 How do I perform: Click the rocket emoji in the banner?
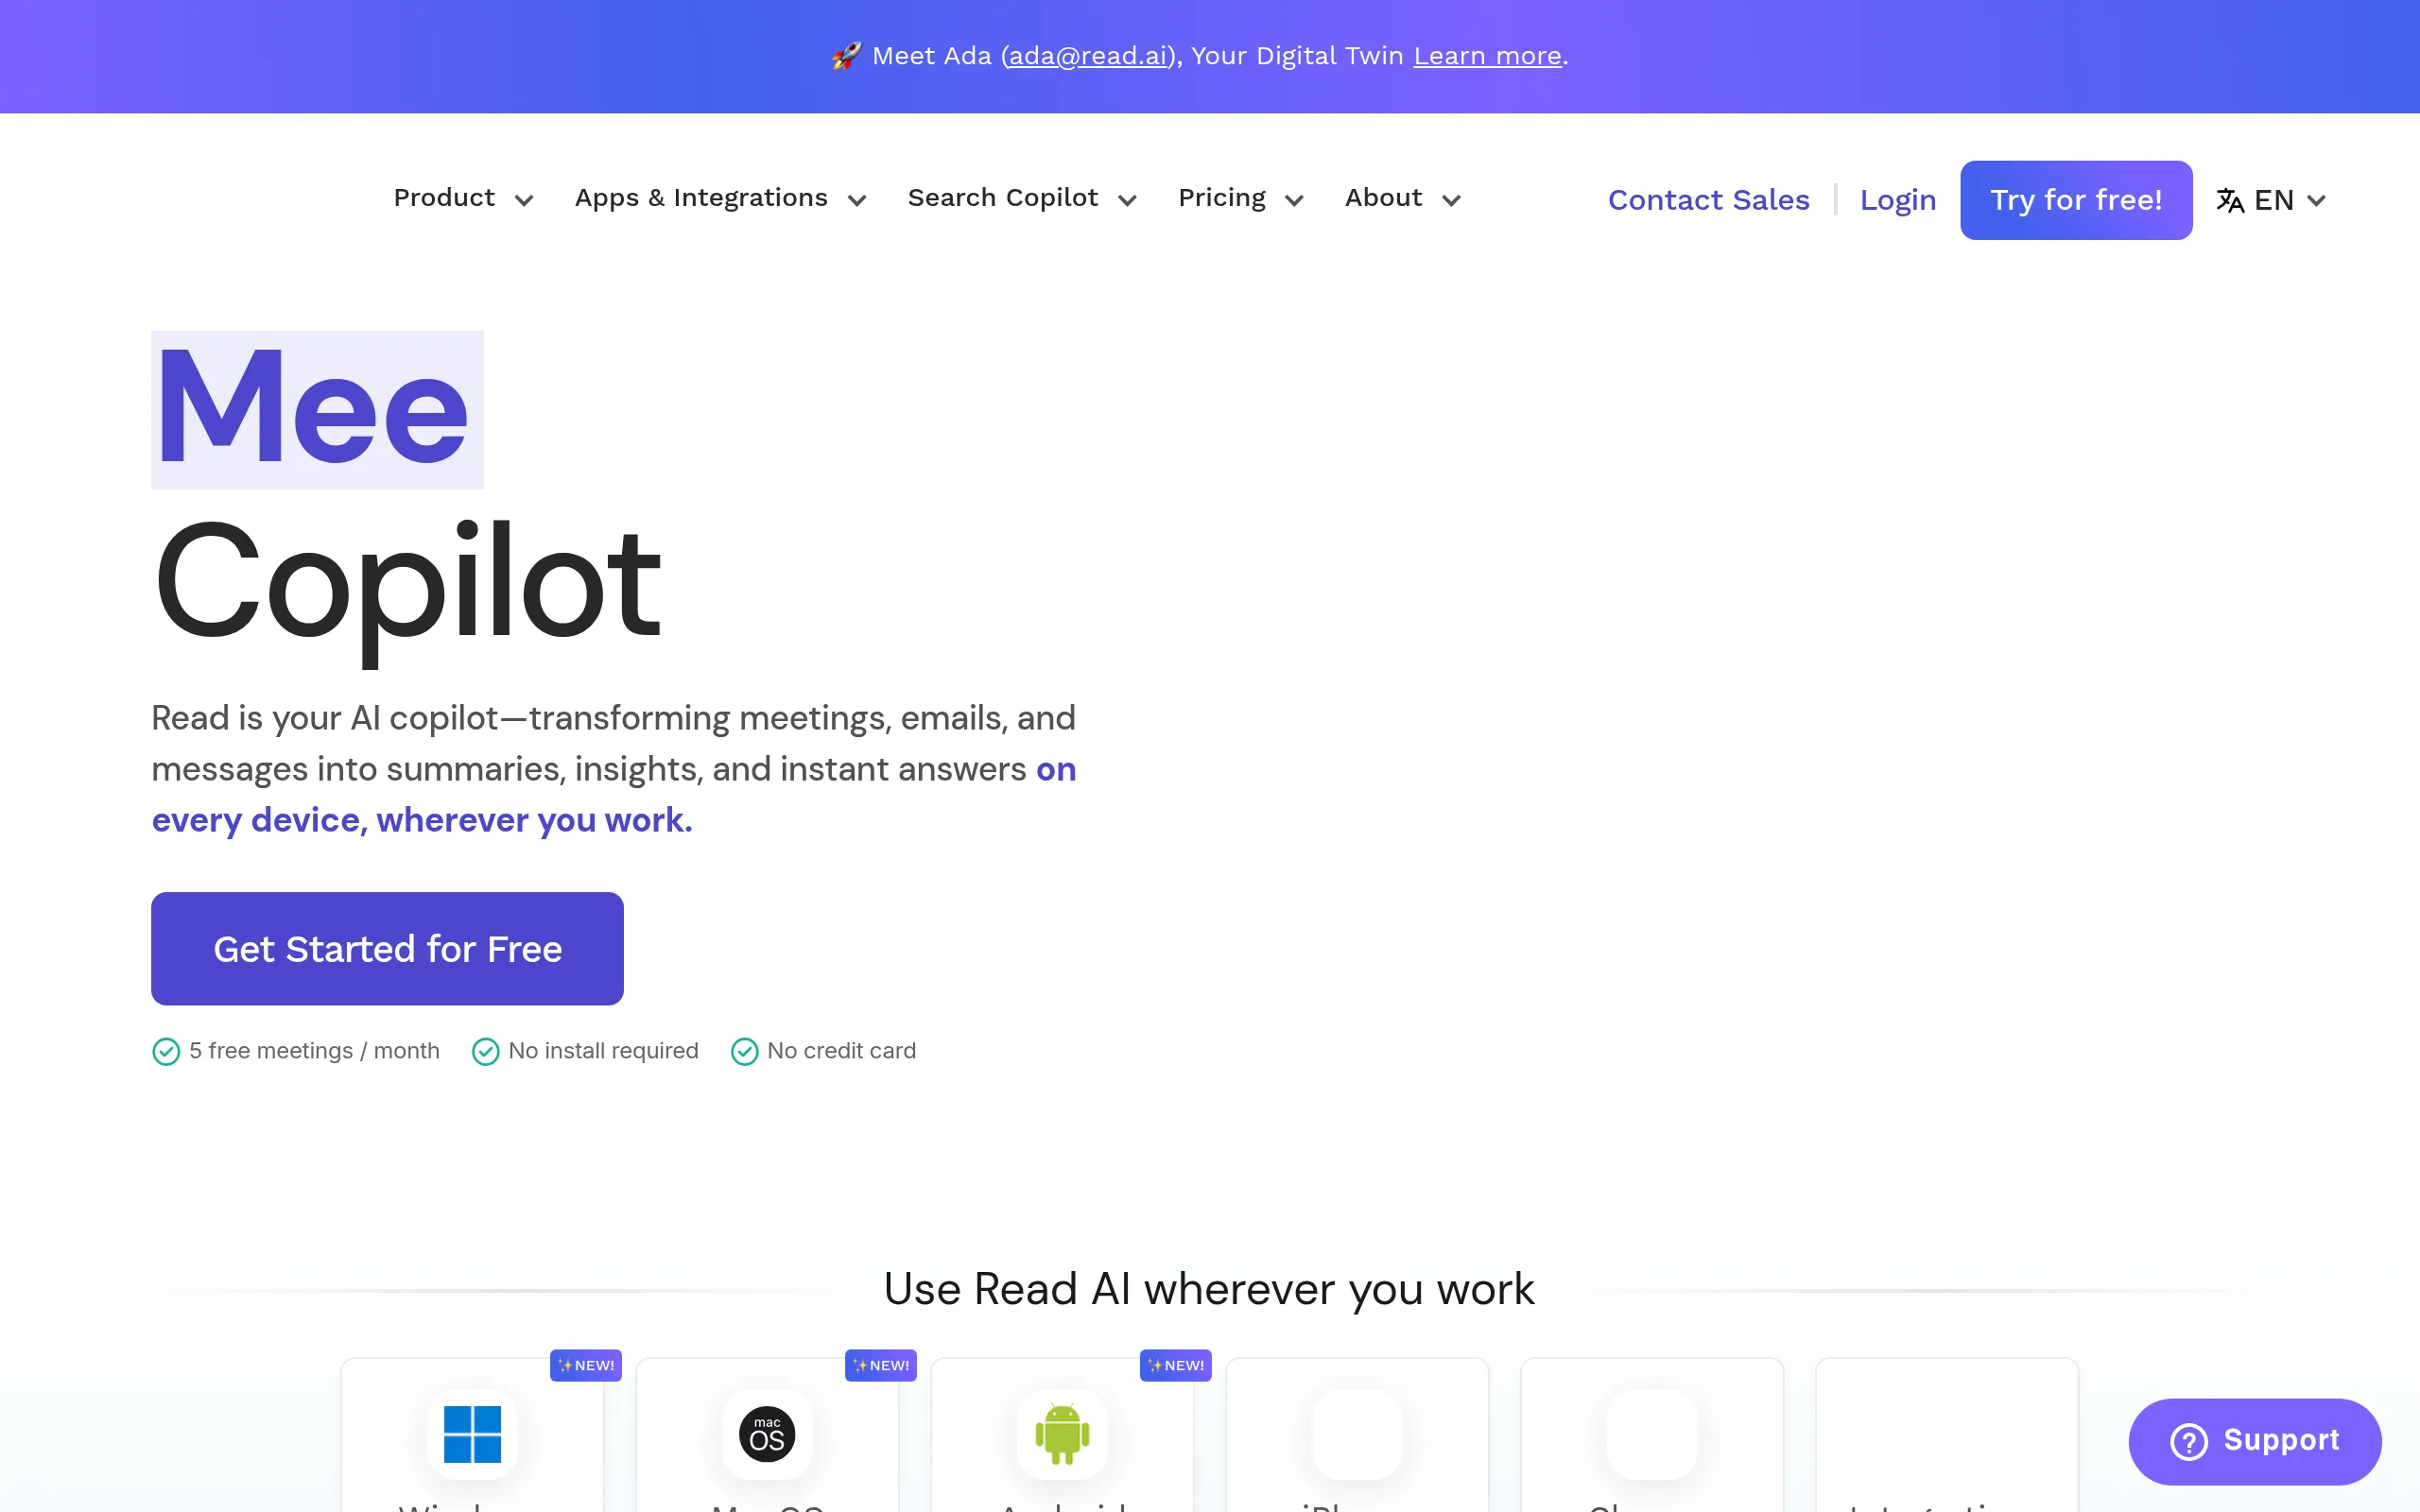pos(846,56)
